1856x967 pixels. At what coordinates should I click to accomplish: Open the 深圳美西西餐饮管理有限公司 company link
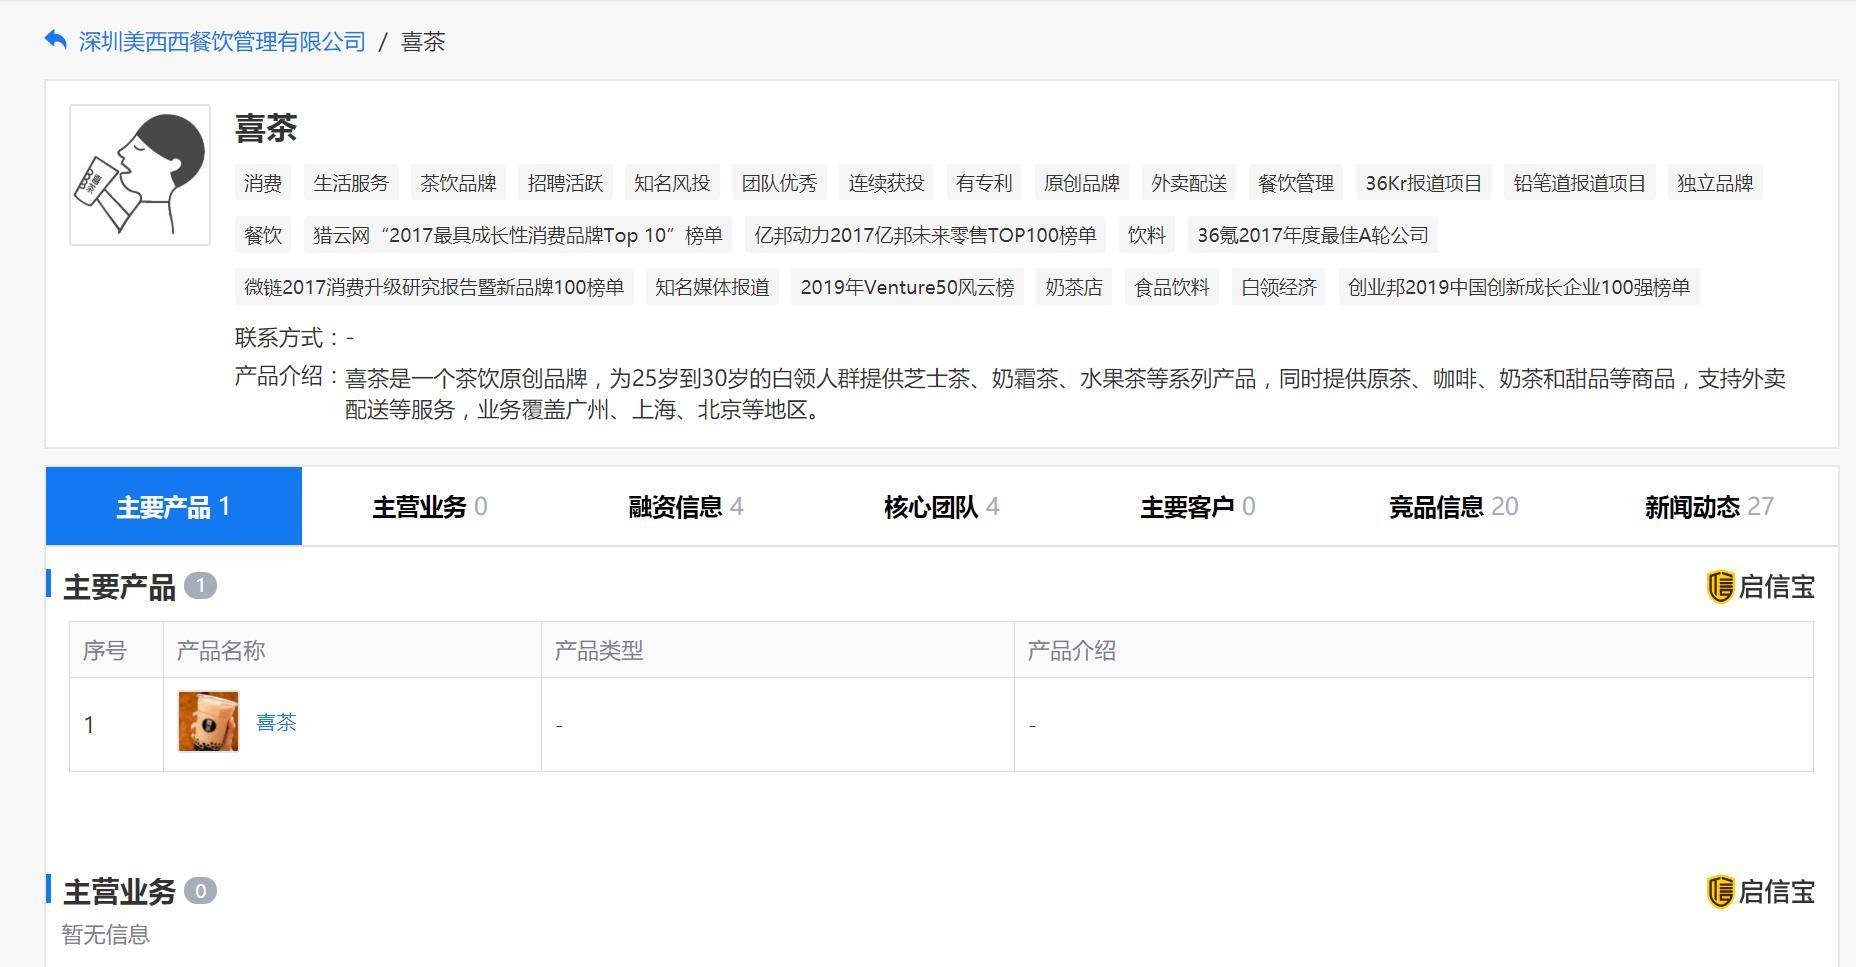click(x=222, y=41)
